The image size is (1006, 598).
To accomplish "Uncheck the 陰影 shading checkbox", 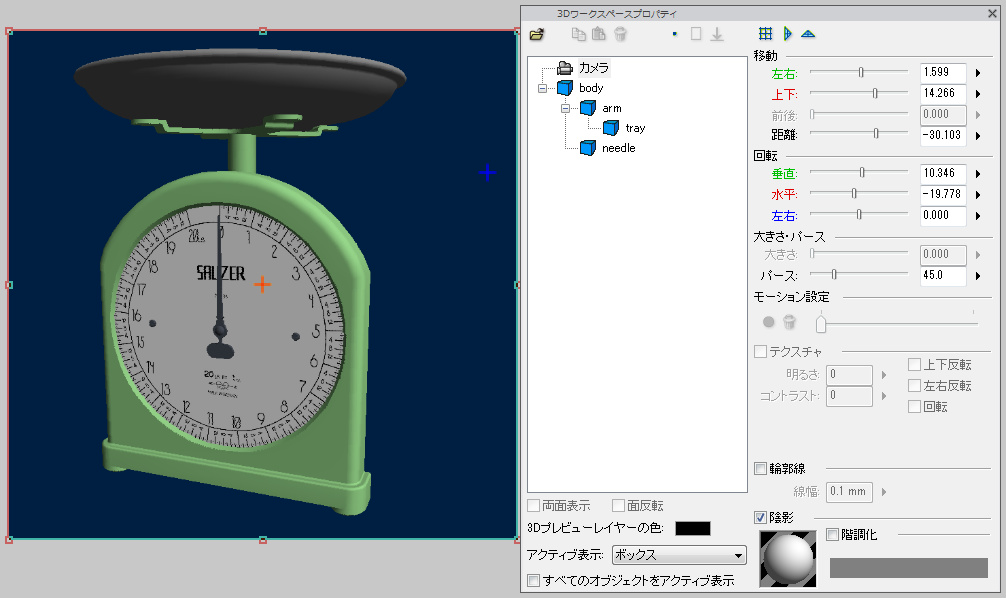I will (761, 517).
